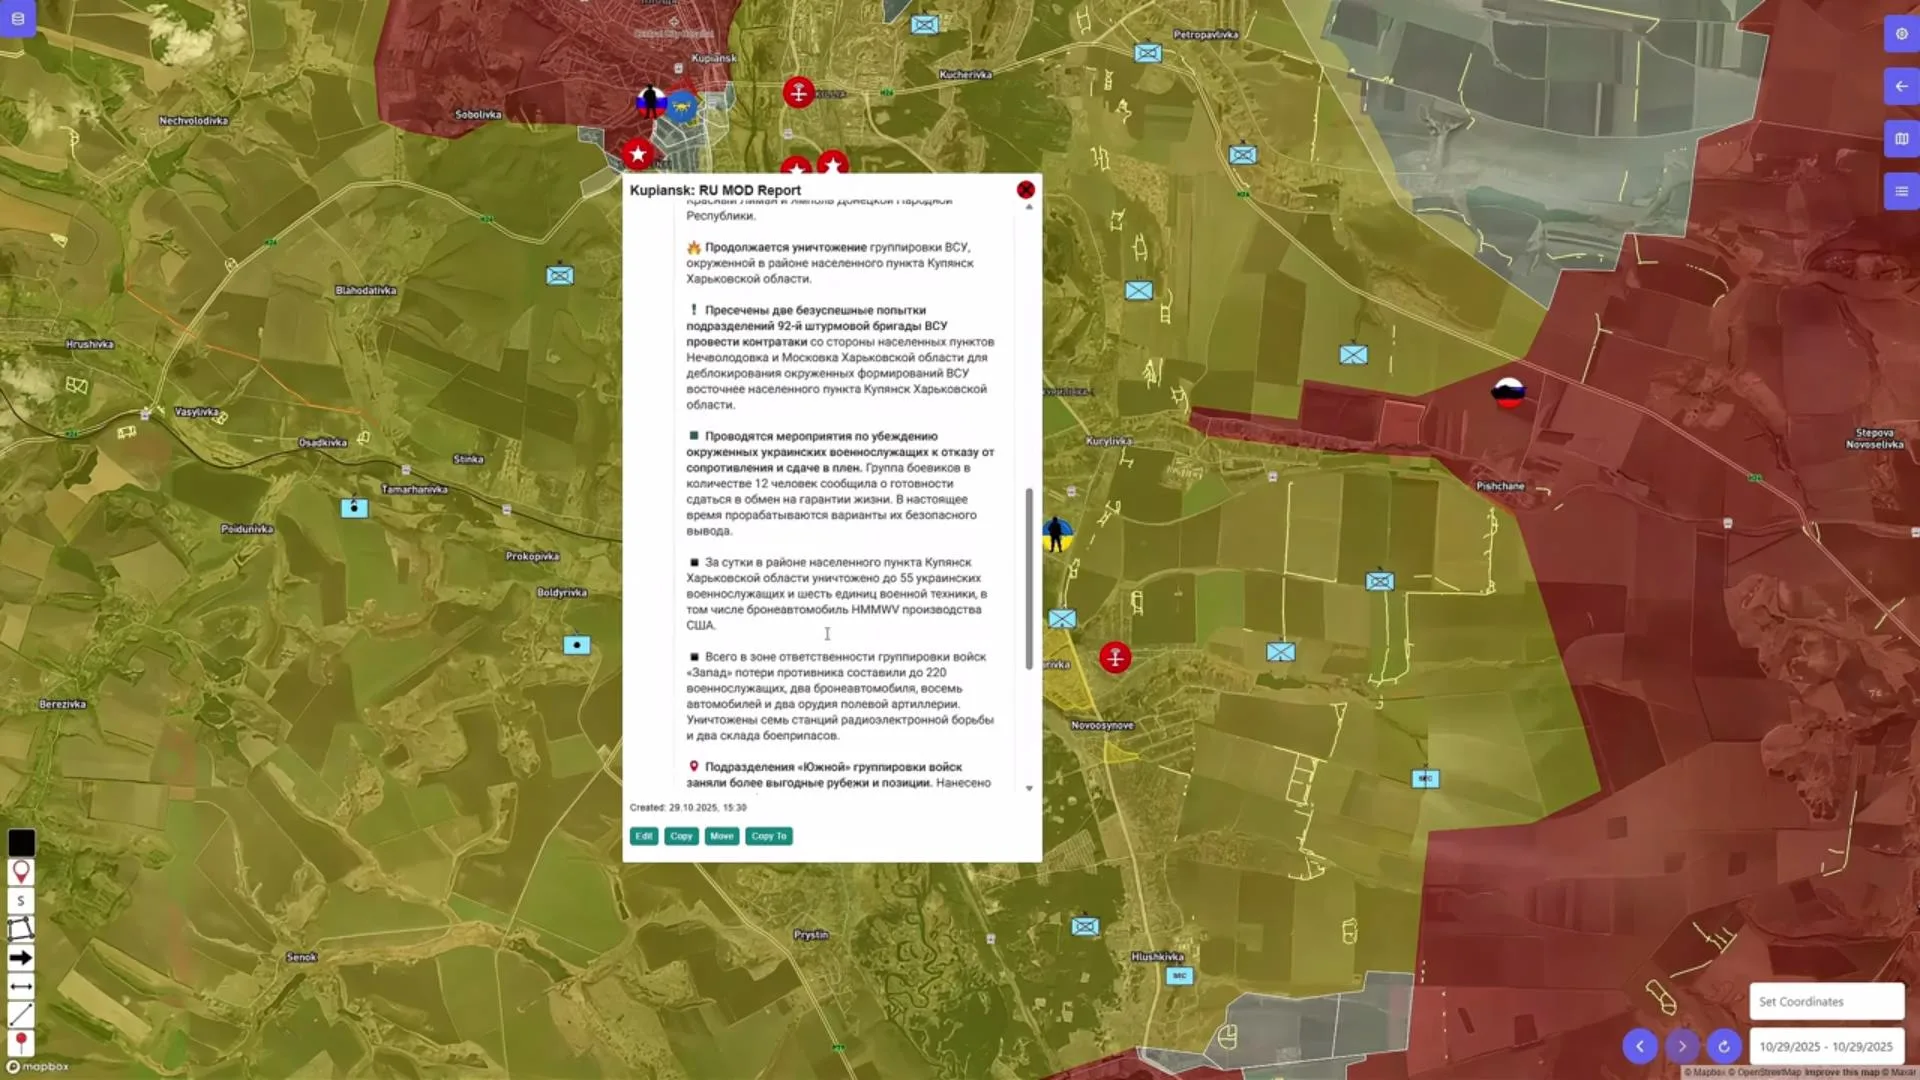1920x1080 pixels.
Task: Open settings gear button top right
Action: pyautogui.click(x=1901, y=34)
